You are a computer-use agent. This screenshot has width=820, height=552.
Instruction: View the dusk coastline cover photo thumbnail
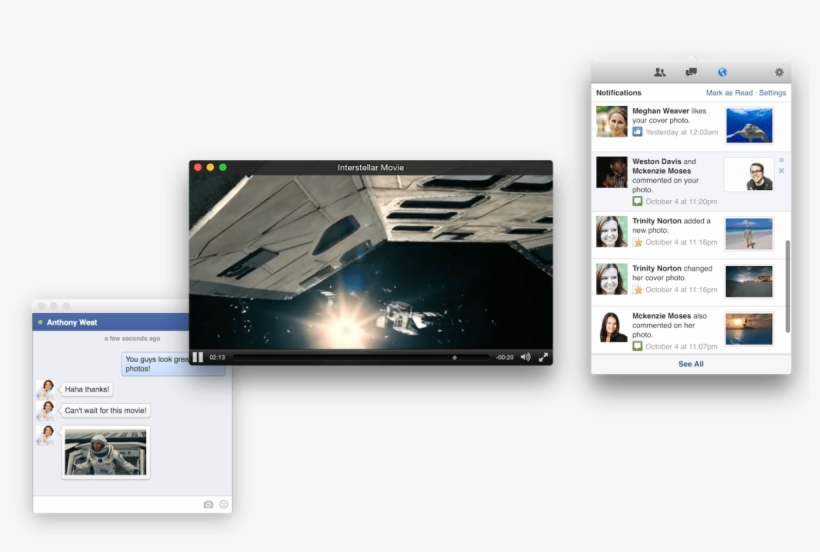(x=749, y=281)
